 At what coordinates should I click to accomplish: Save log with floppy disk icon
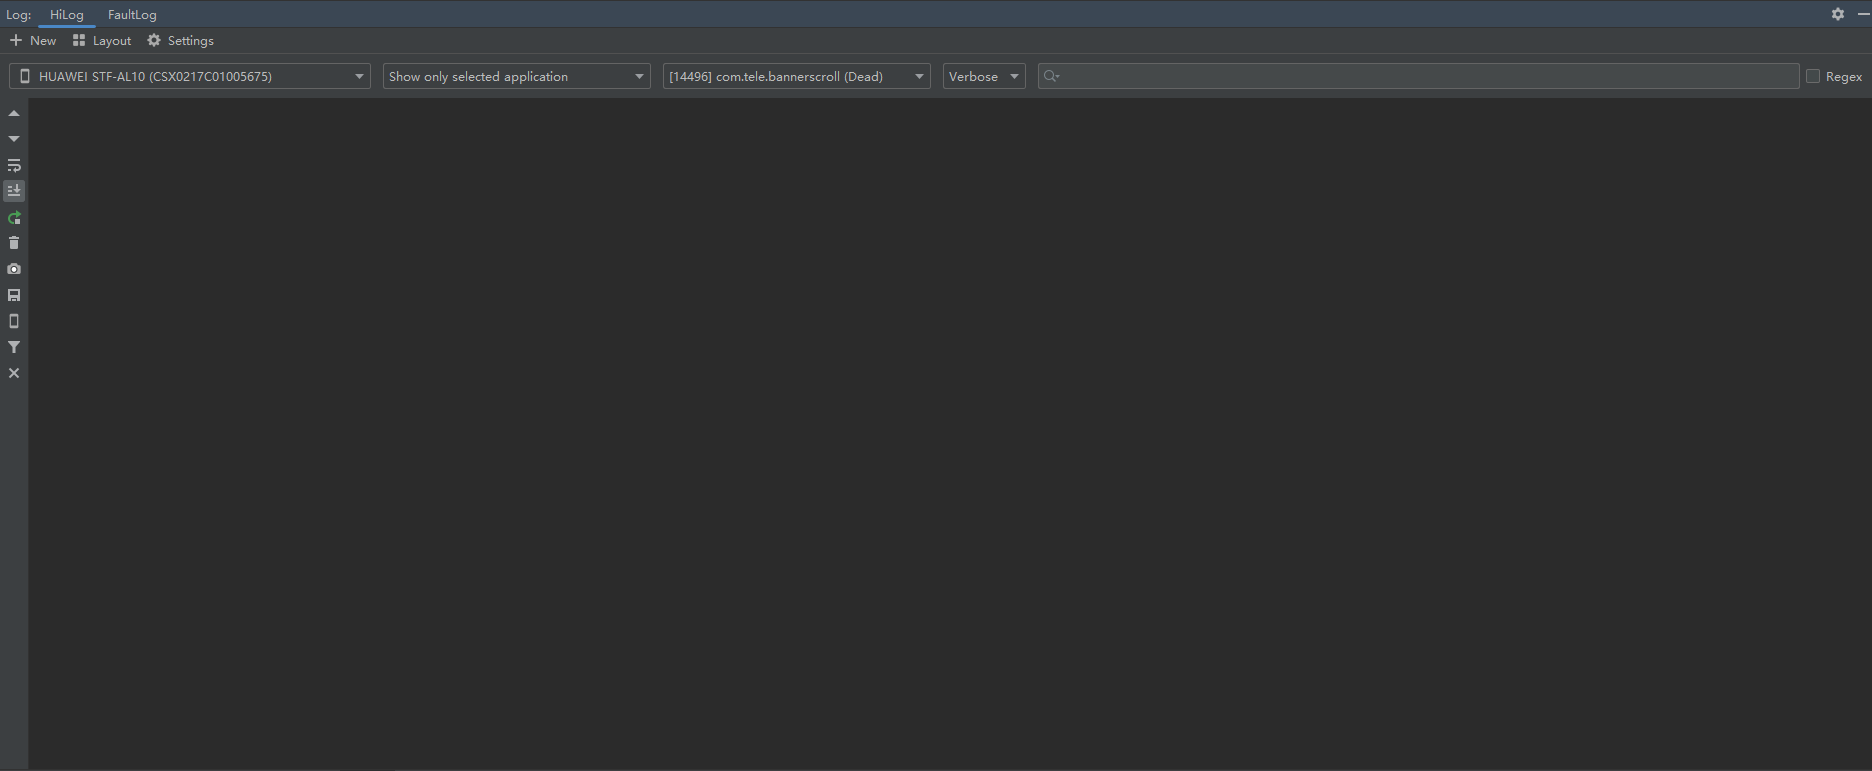pos(14,295)
